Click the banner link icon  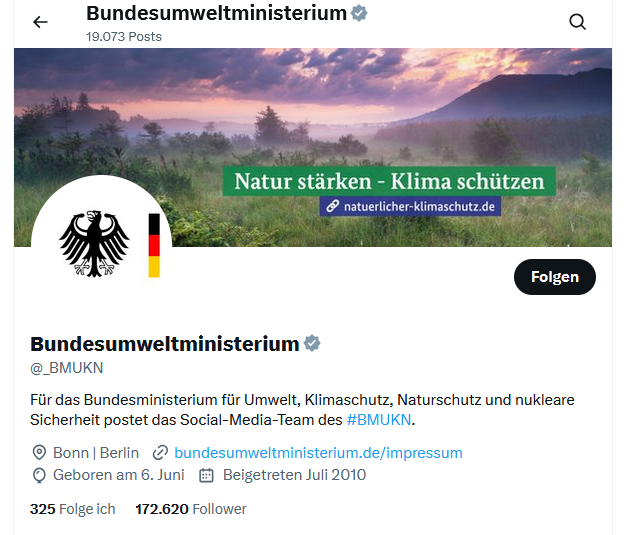click(x=332, y=206)
